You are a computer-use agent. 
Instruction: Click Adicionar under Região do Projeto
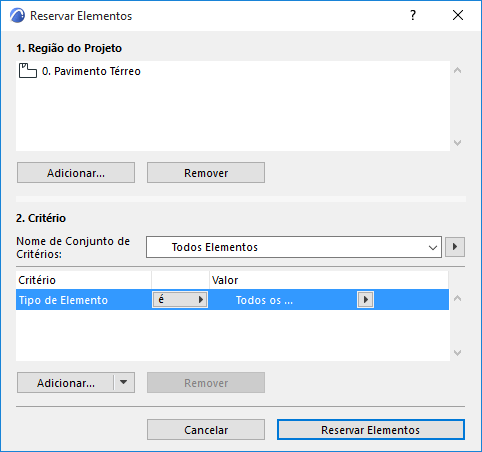76,173
